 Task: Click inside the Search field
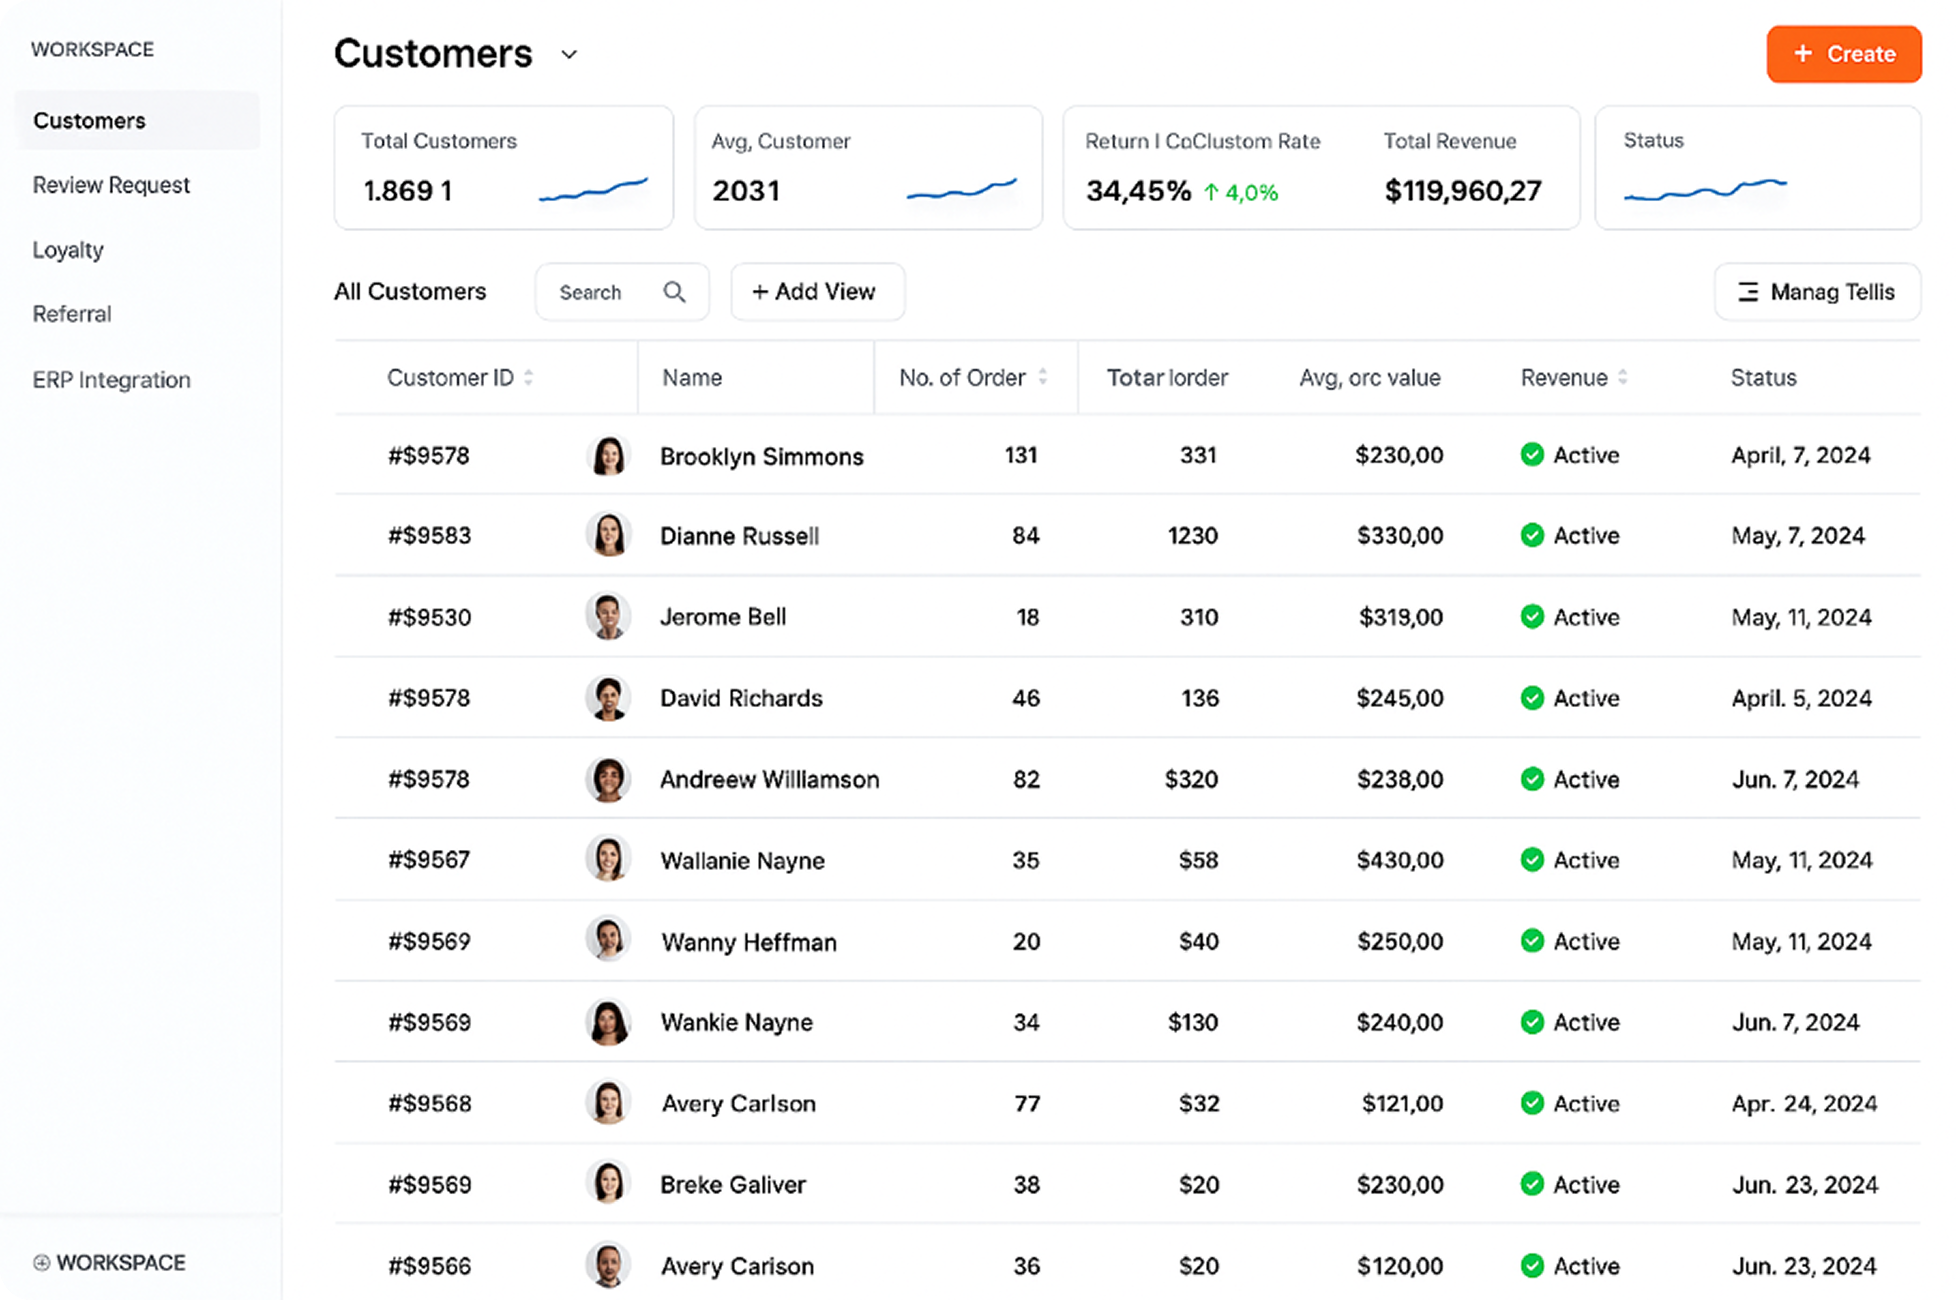[x=600, y=292]
